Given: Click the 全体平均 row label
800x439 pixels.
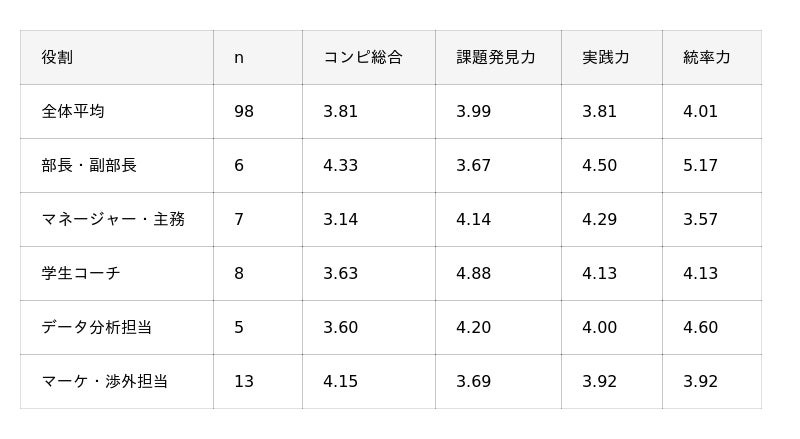Looking at the screenshot, I should 73,111.
